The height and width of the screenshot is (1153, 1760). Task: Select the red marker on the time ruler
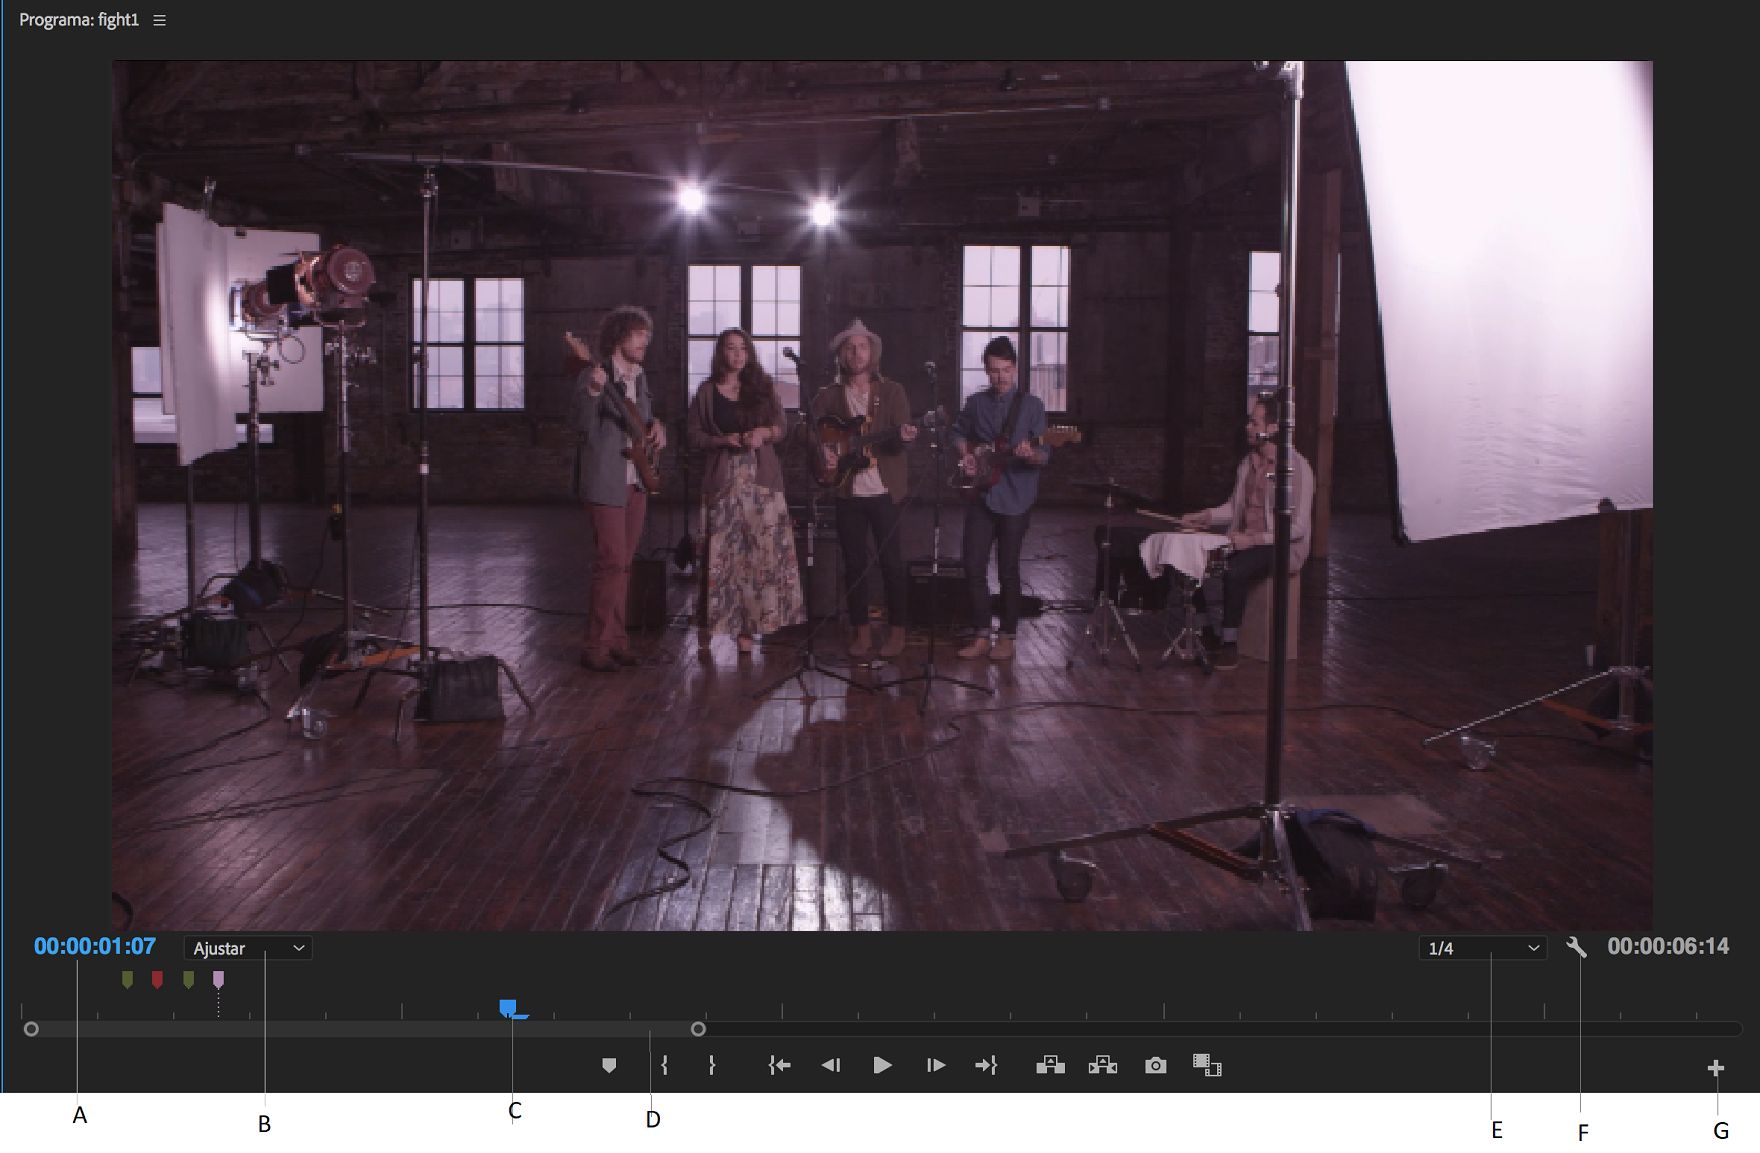[157, 980]
